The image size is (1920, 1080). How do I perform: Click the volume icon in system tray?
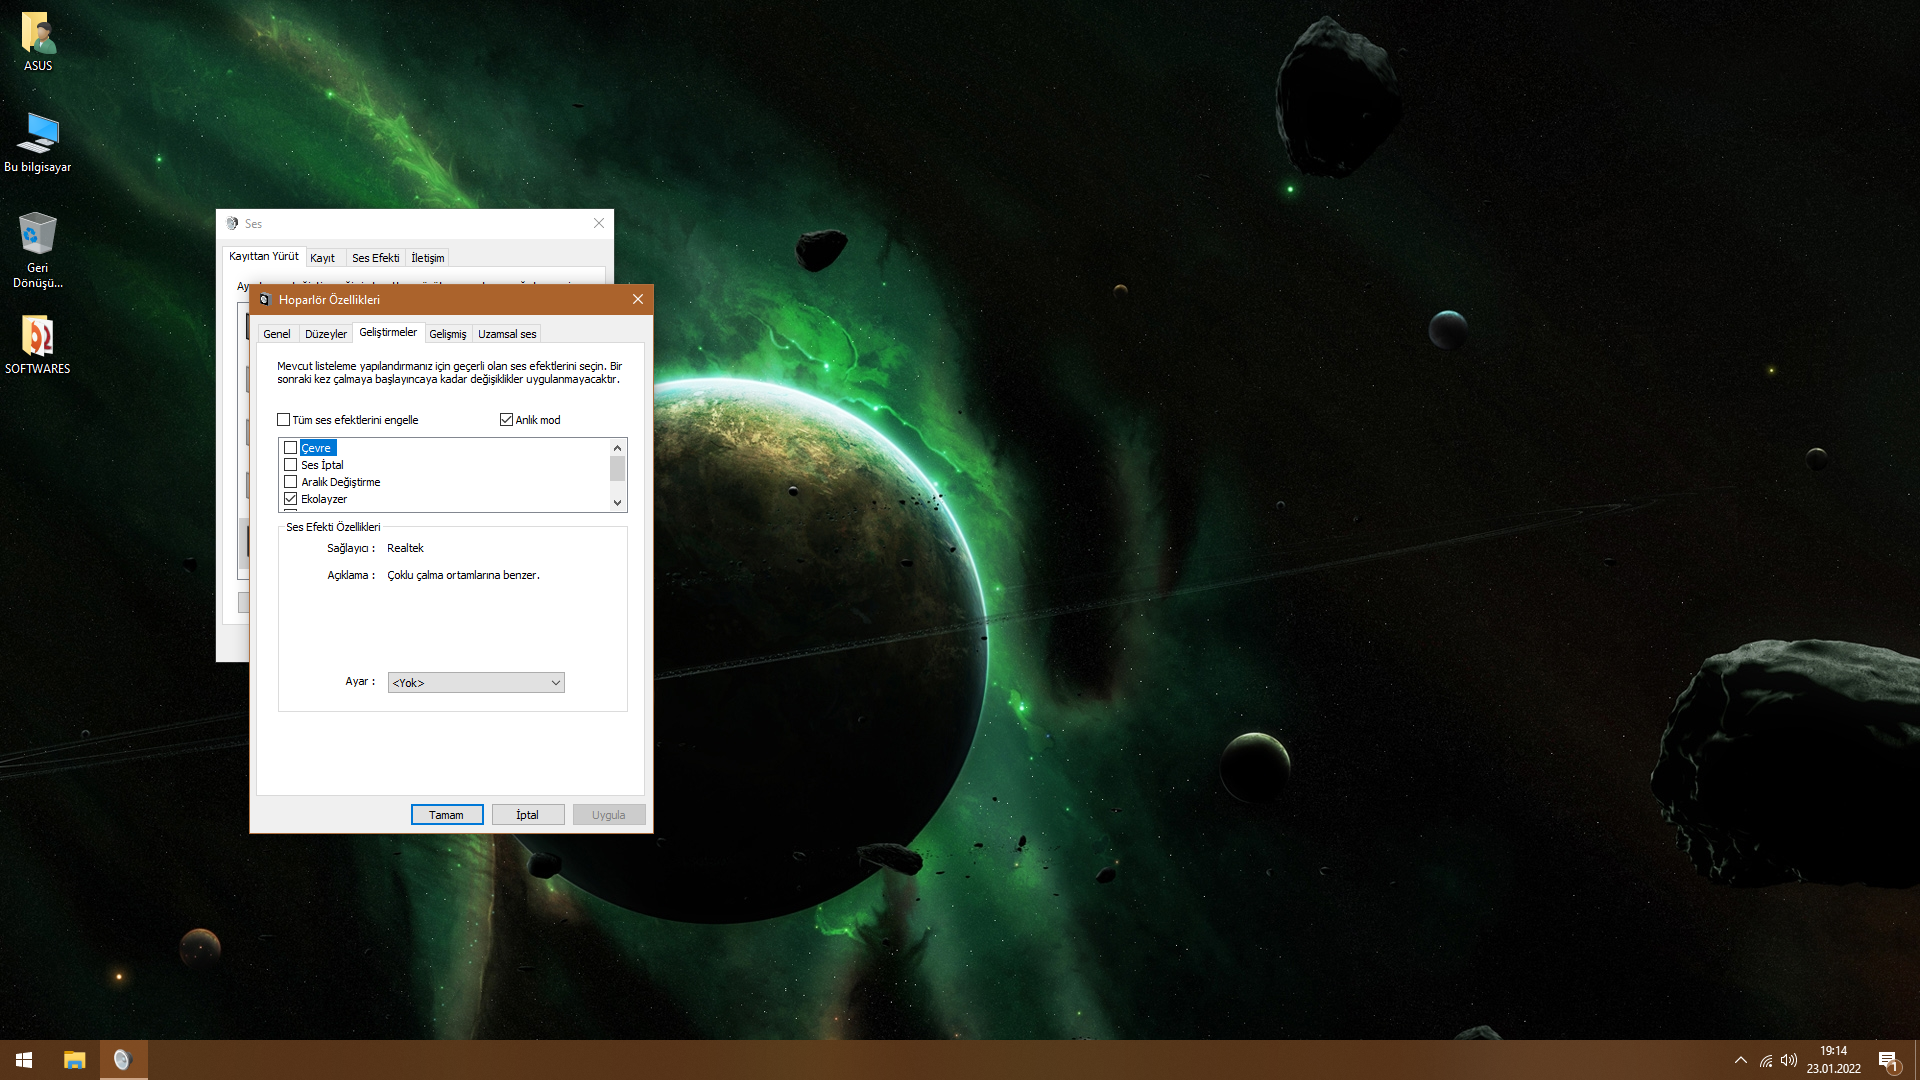click(x=1789, y=1060)
